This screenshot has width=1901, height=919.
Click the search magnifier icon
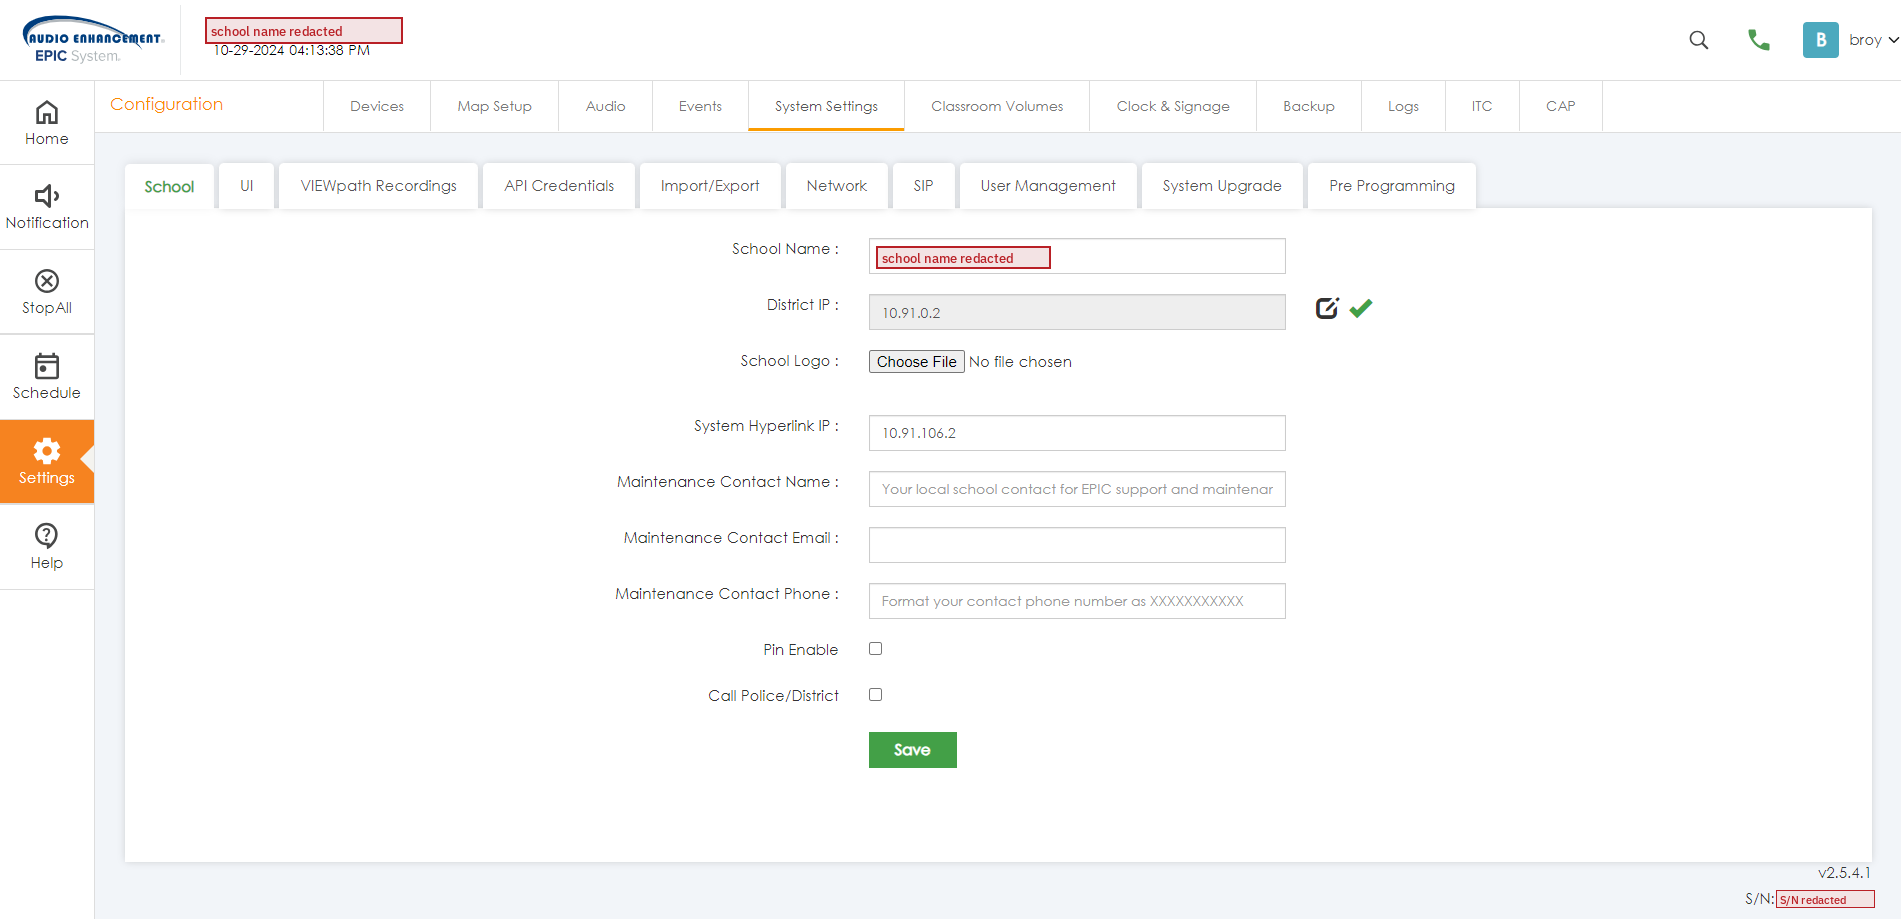[1698, 40]
